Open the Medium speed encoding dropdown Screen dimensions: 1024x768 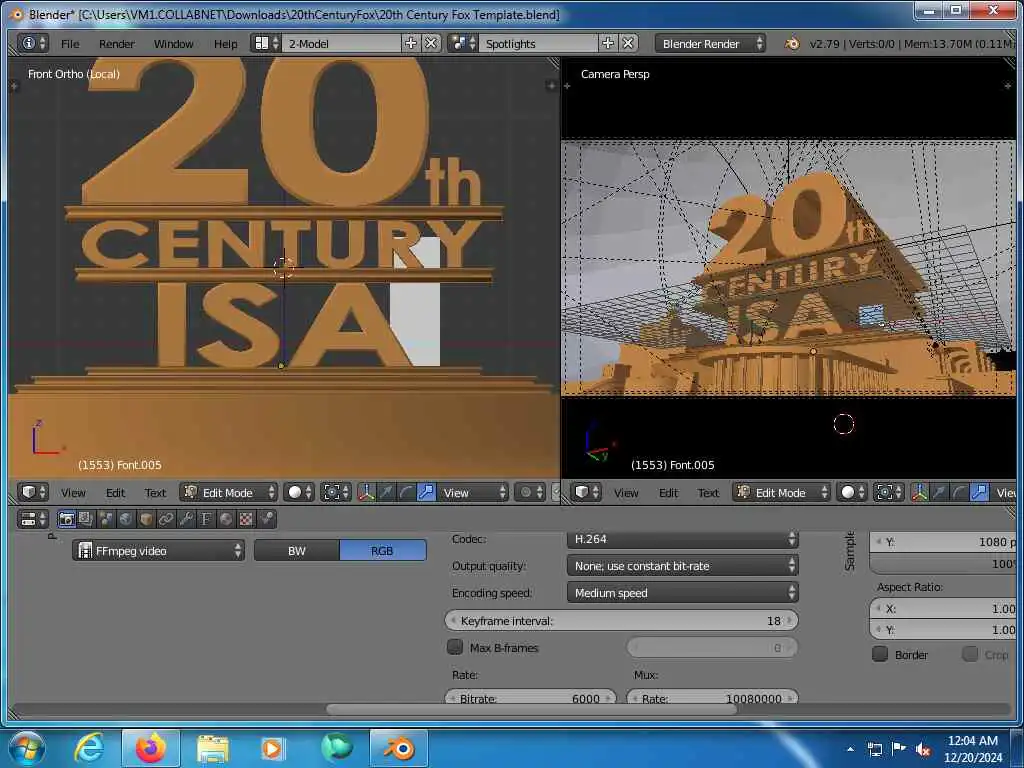pyautogui.click(x=682, y=592)
